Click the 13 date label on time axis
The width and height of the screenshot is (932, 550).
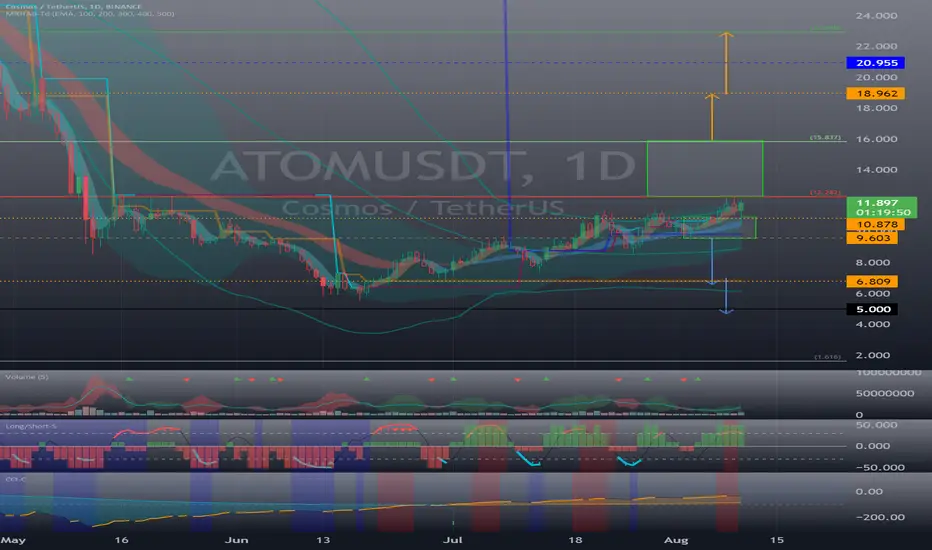coord(323,540)
